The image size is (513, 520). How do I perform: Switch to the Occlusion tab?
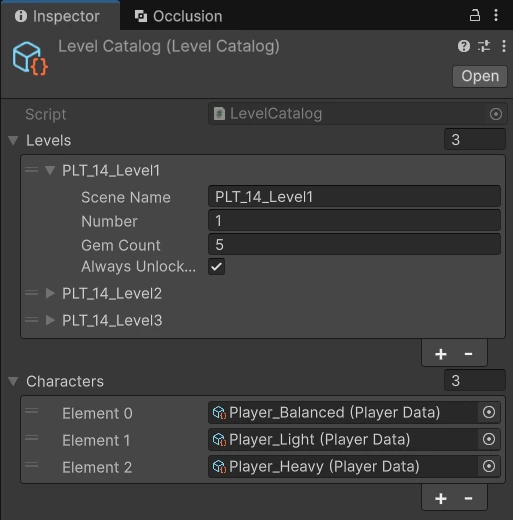[x=178, y=16]
